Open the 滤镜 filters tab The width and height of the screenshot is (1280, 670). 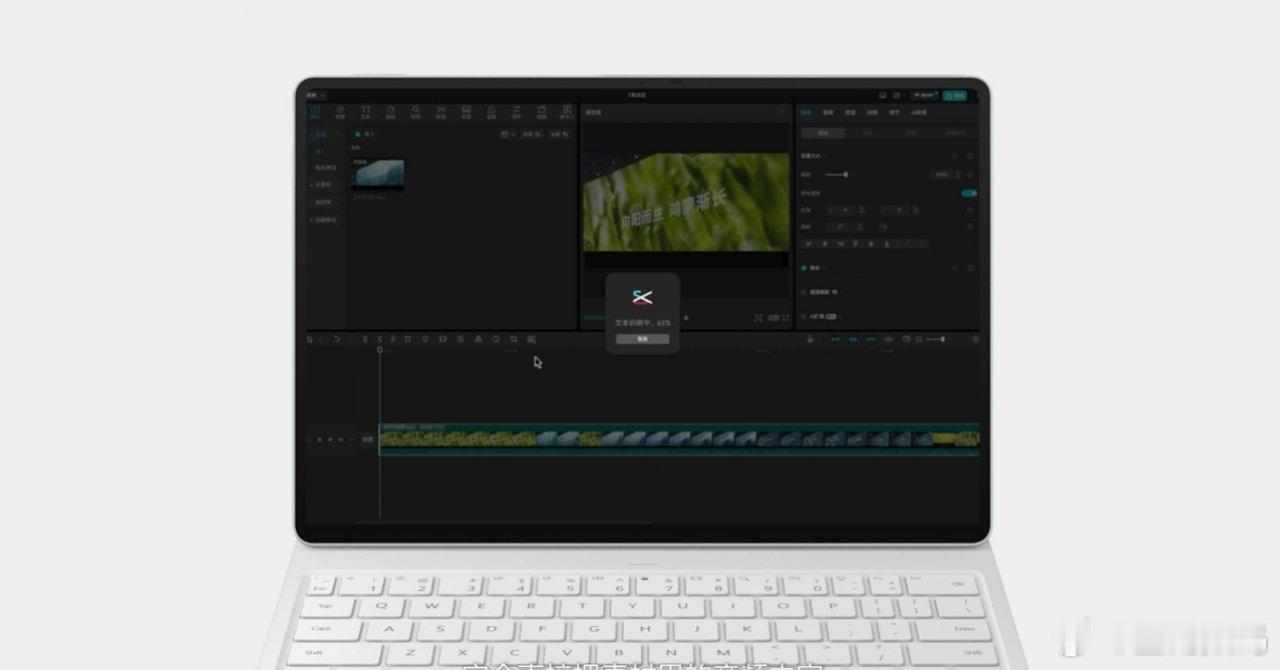[x=491, y=112]
